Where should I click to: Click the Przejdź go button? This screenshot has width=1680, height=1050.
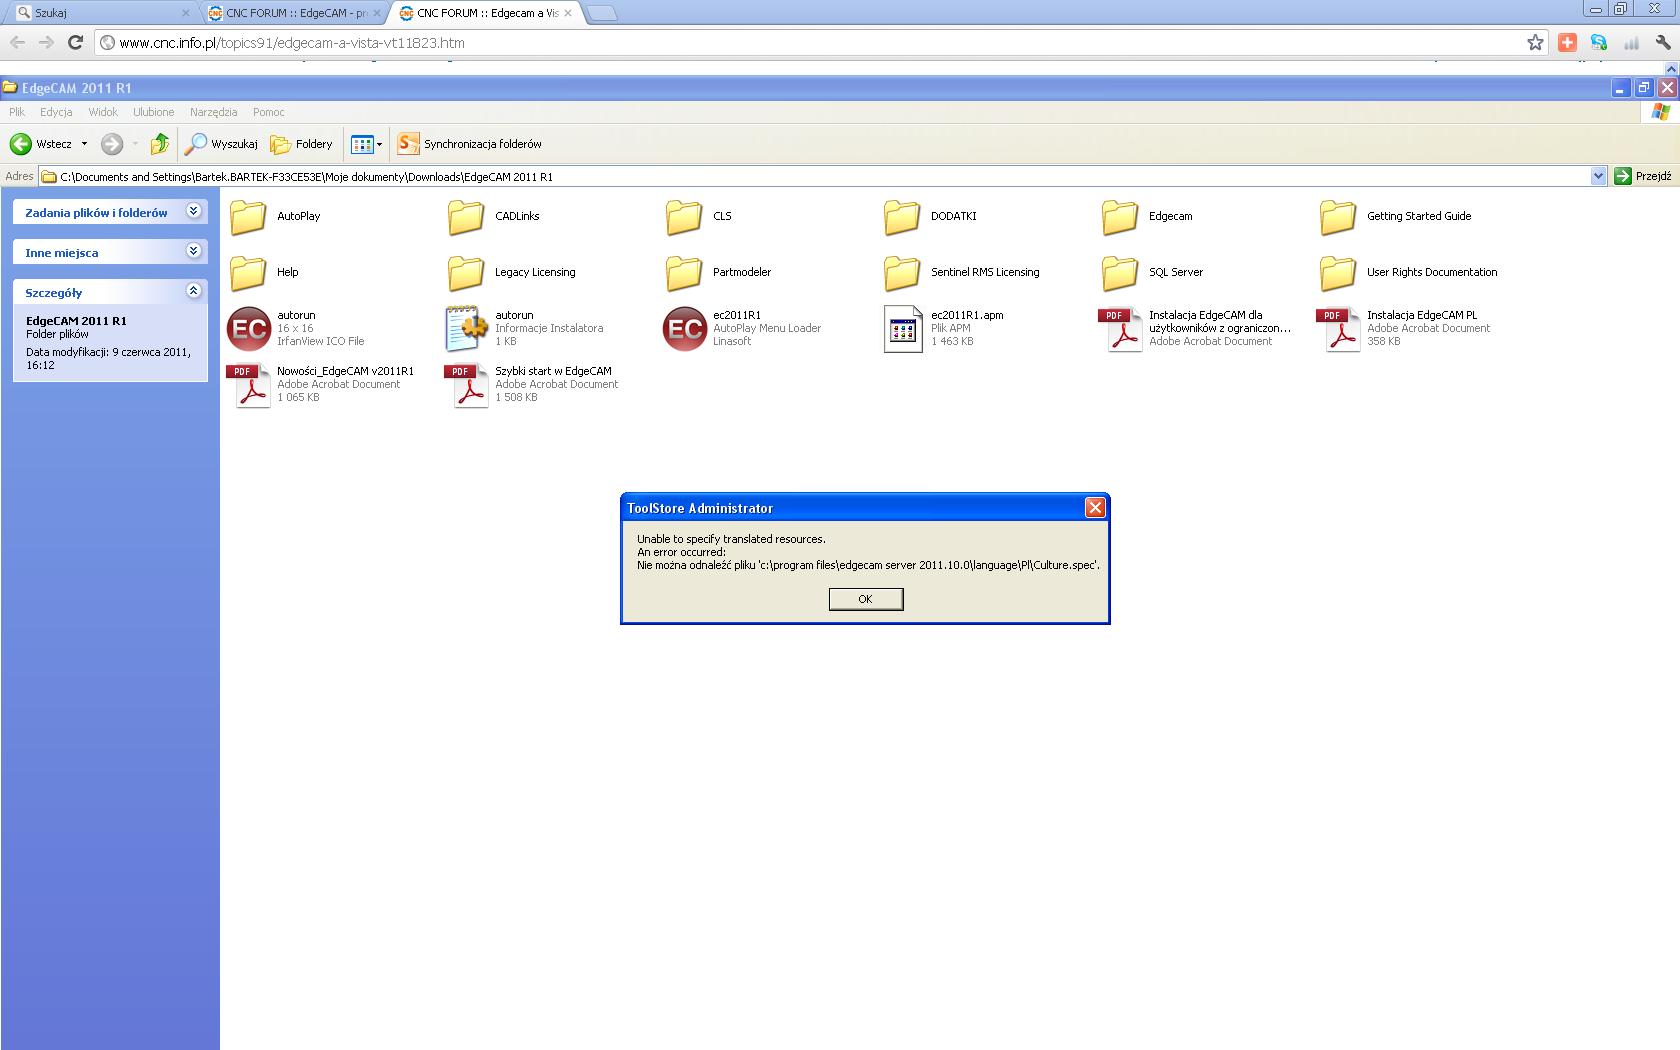click(1643, 176)
